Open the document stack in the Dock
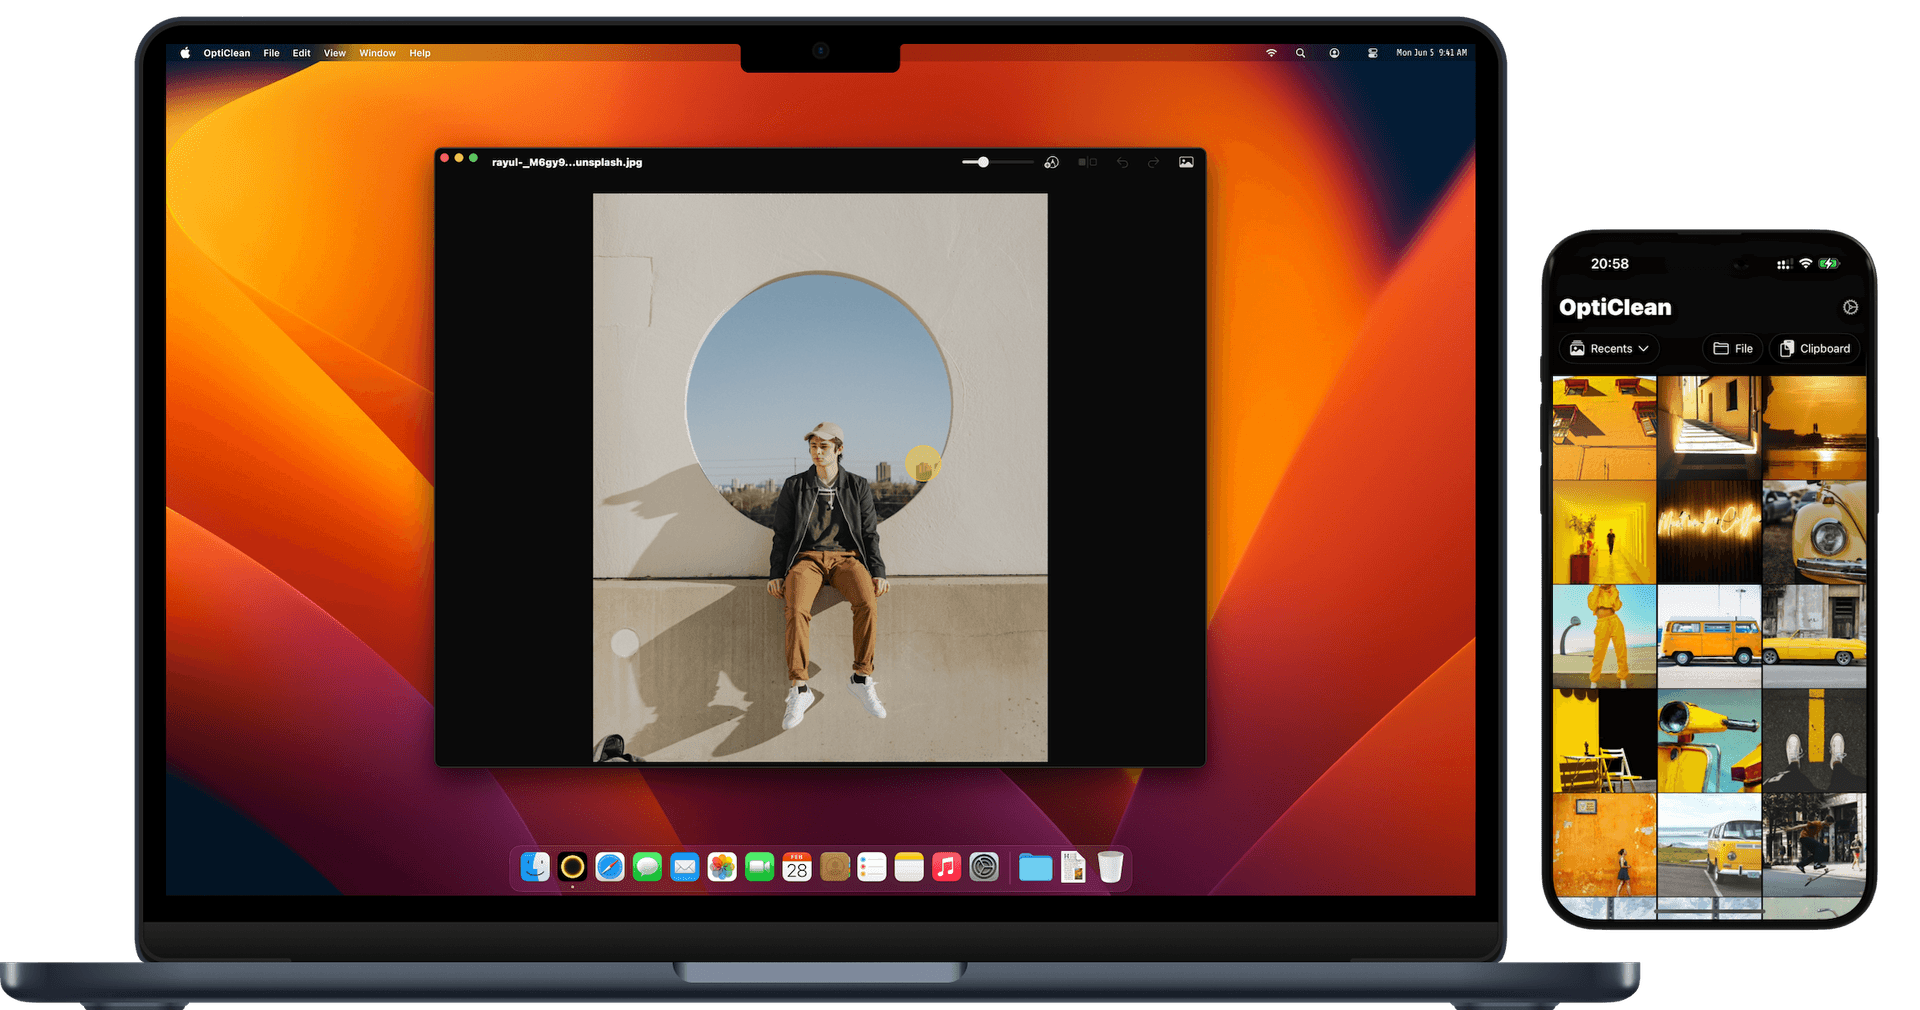The height and width of the screenshot is (1010, 1920). [x=1073, y=866]
